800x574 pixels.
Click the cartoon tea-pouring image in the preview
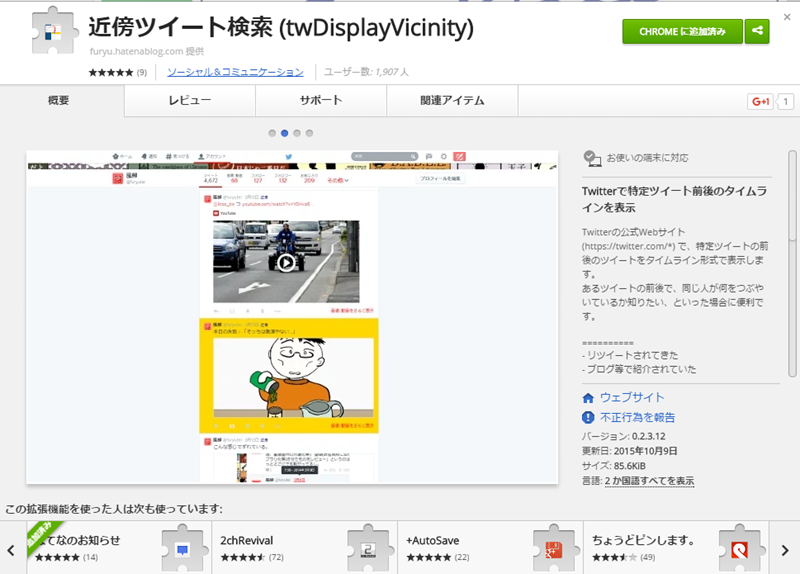293,378
